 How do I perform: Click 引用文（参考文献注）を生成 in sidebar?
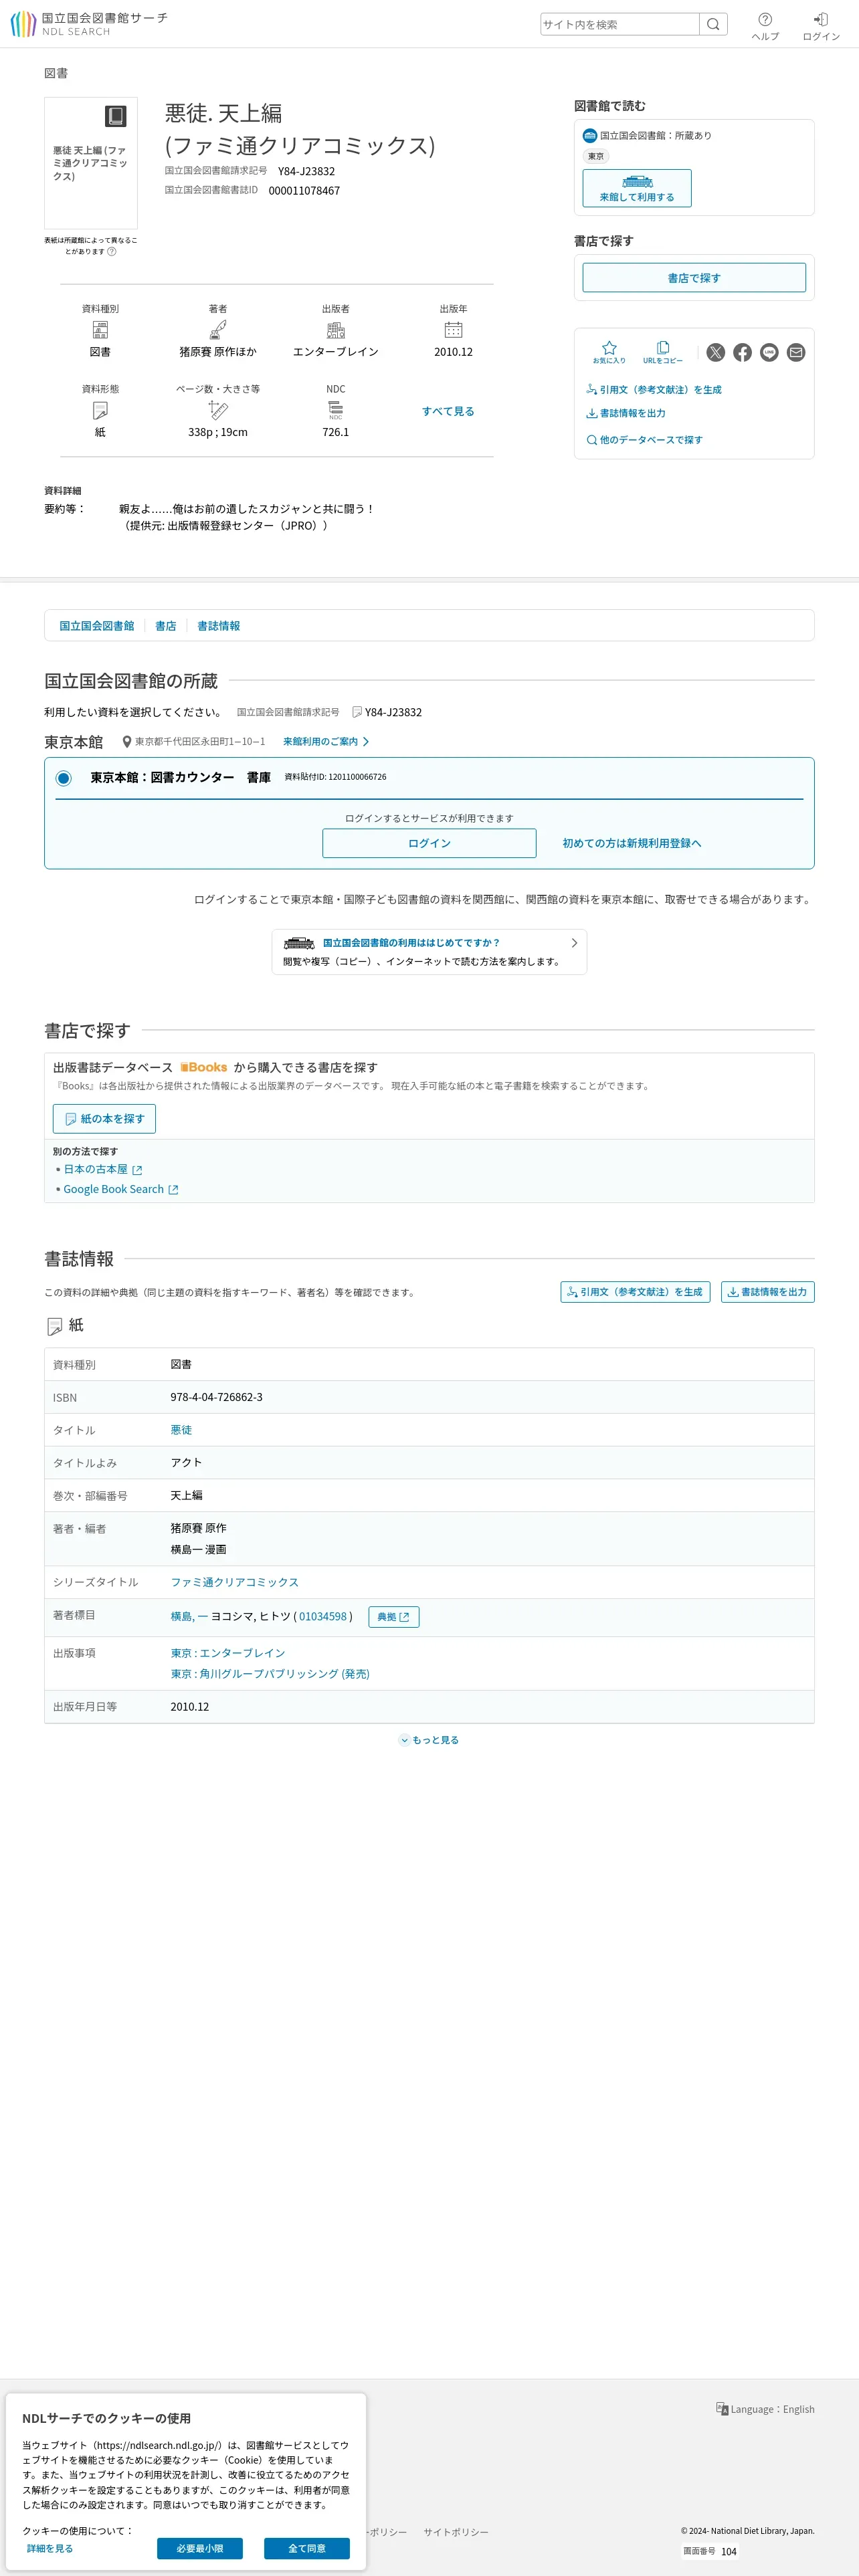click(654, 390)
